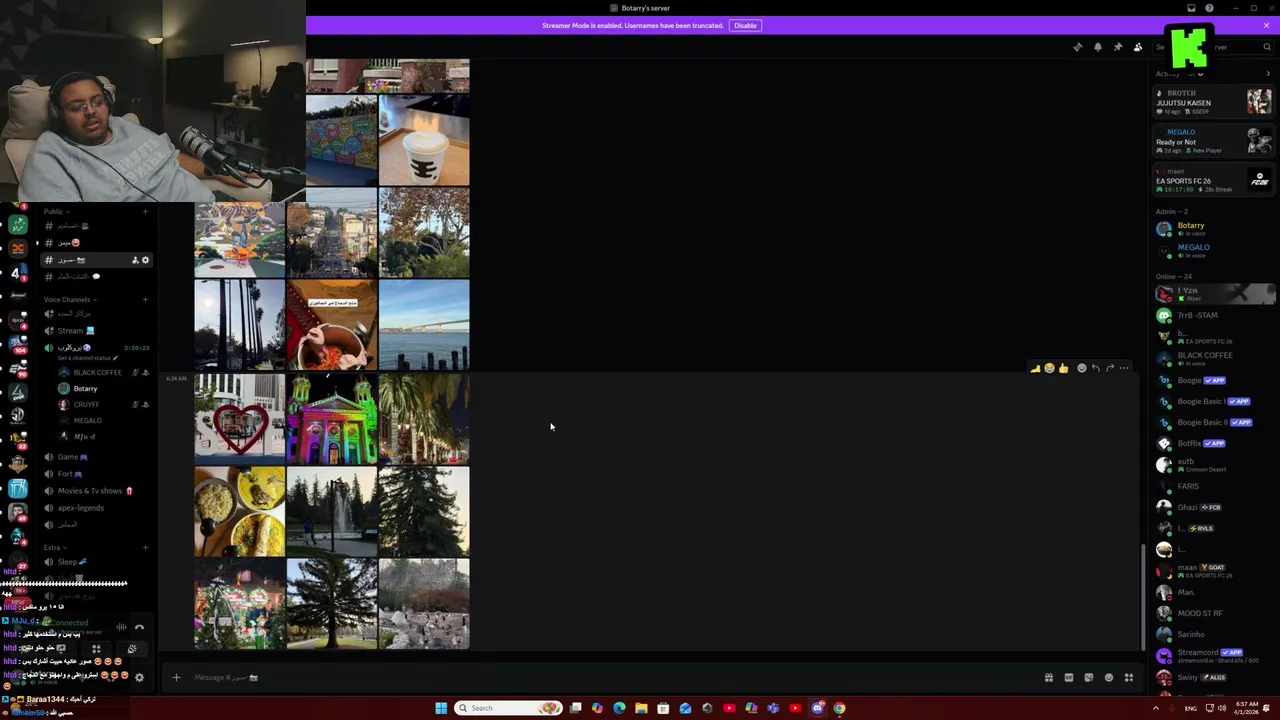The height and width of the screenshot is (720, 1280).
Task: Open emoji picker in message bar
Action: 1108,677
